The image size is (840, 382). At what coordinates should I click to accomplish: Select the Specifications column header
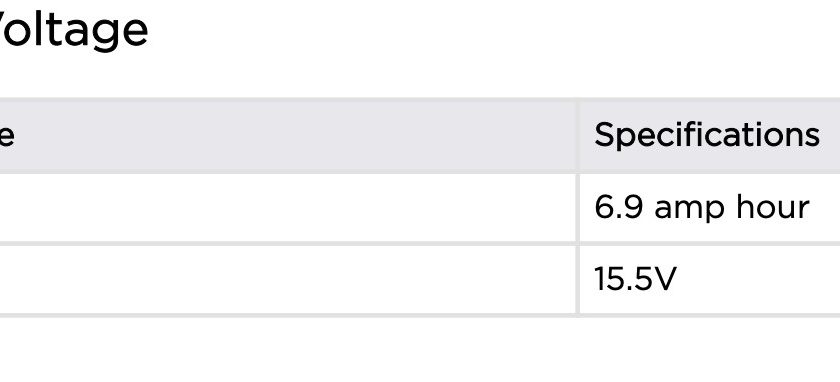point(707,134)
